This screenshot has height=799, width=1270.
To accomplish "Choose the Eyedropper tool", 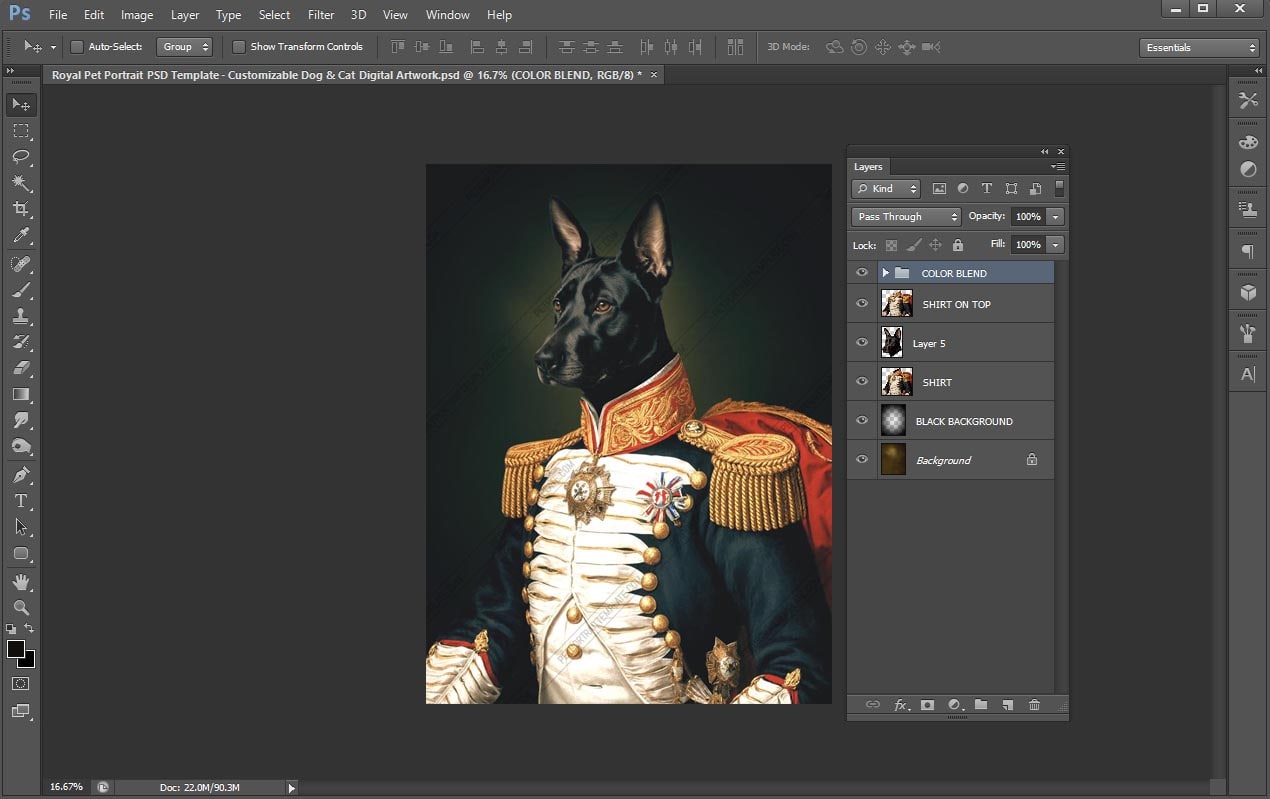I will [21, 236].
